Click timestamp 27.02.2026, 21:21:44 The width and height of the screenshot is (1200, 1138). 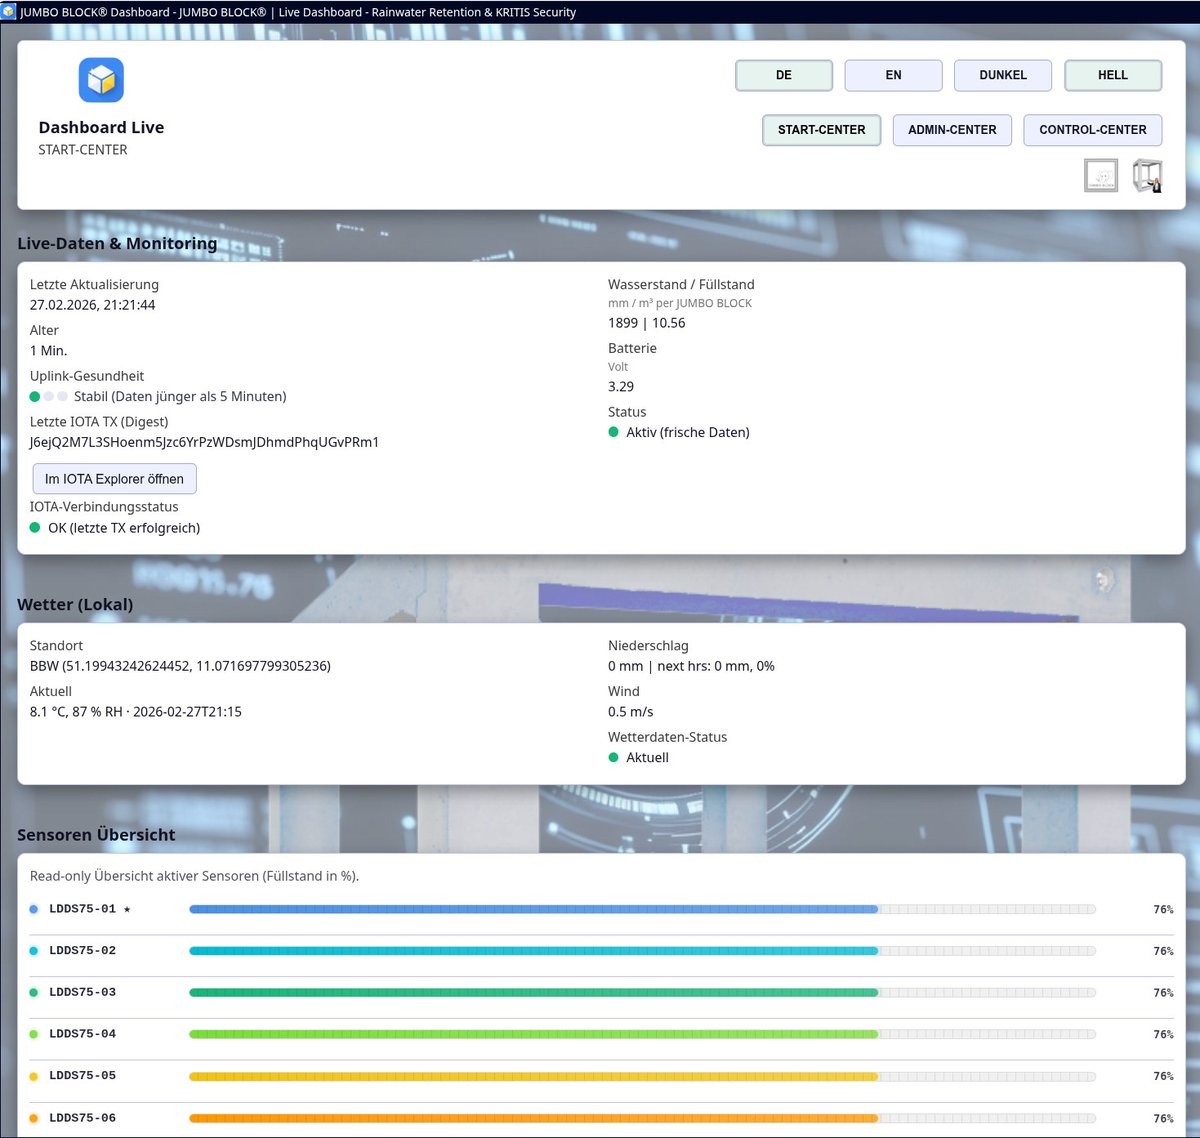point(92,305)
